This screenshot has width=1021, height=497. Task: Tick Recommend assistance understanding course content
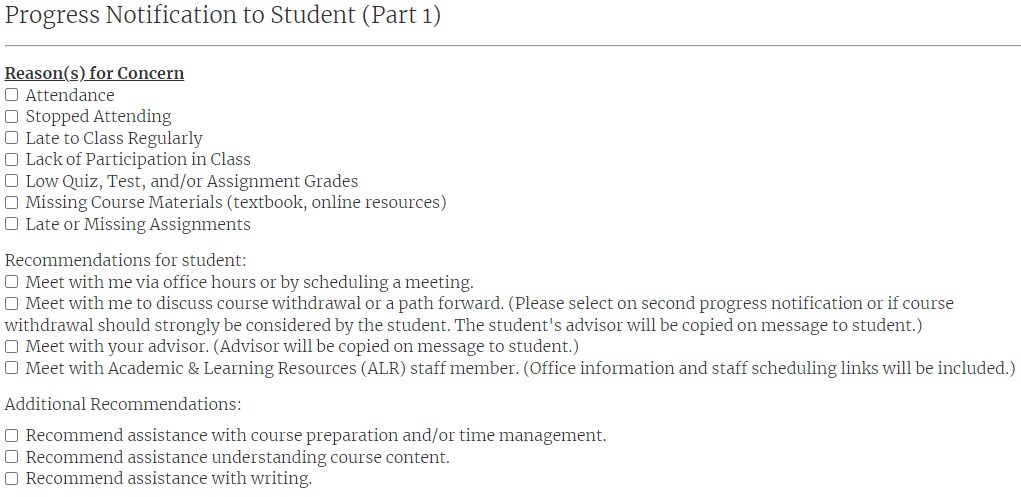point(12,457)
